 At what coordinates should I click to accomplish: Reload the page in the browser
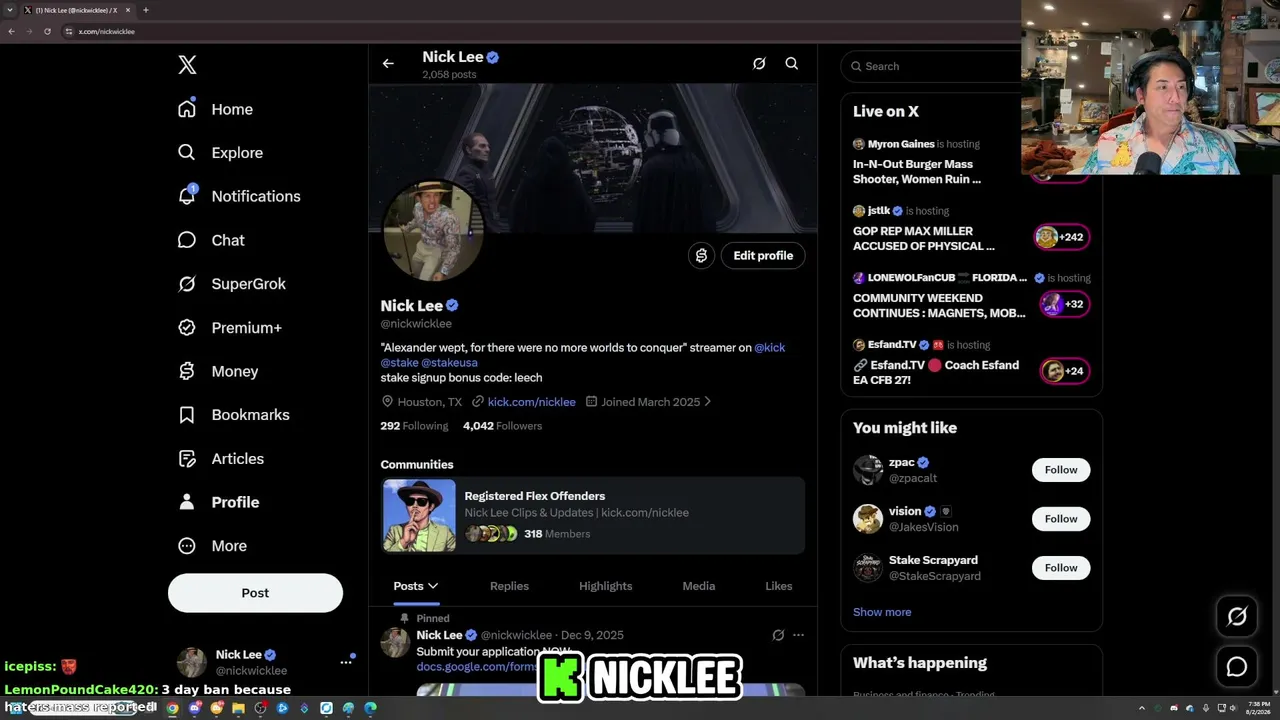(x=47, y=31)
